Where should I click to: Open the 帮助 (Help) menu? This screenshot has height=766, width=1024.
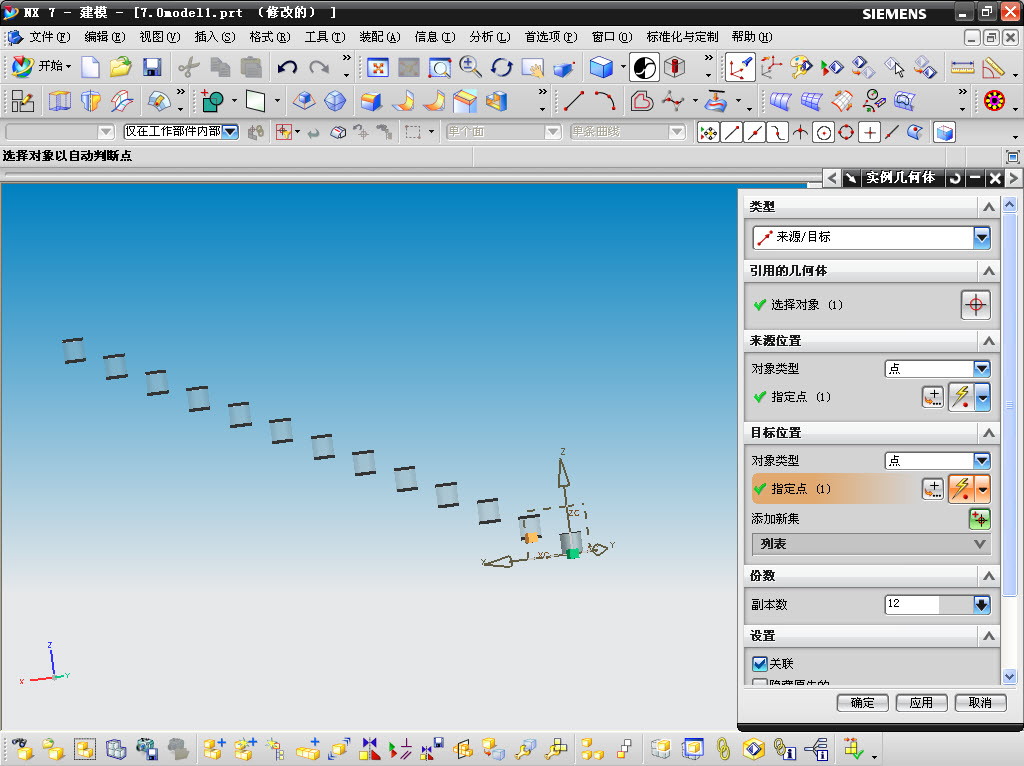point(752,37)
